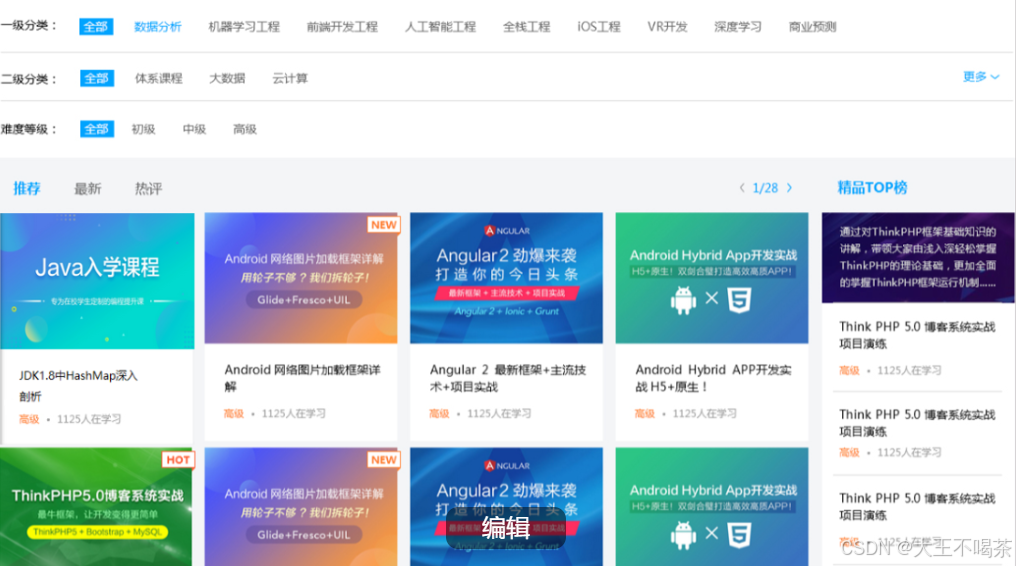Open first-row Android Hybrid App thumbnail

(712, 278)
